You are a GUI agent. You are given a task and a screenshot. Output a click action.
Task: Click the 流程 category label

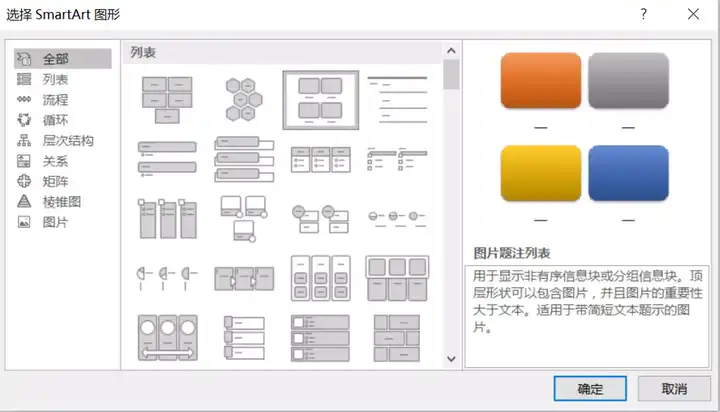[56, 100]
